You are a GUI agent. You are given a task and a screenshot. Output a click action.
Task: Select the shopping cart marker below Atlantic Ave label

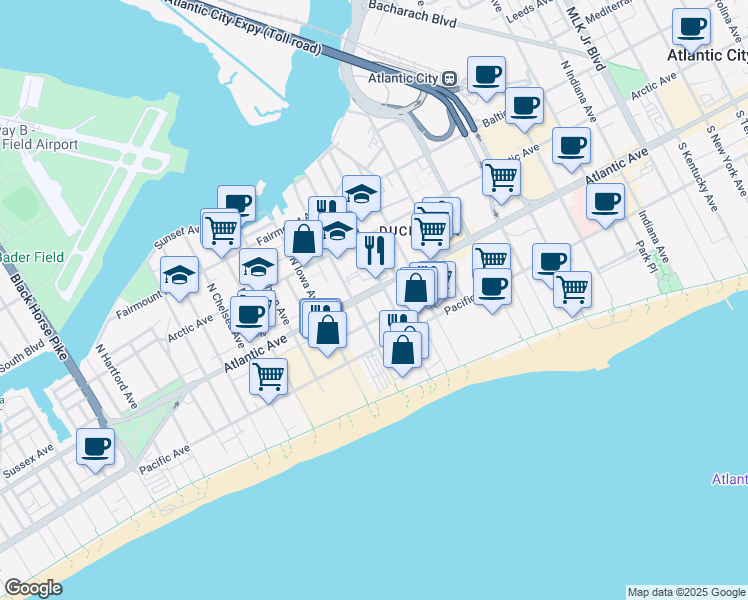268,377
